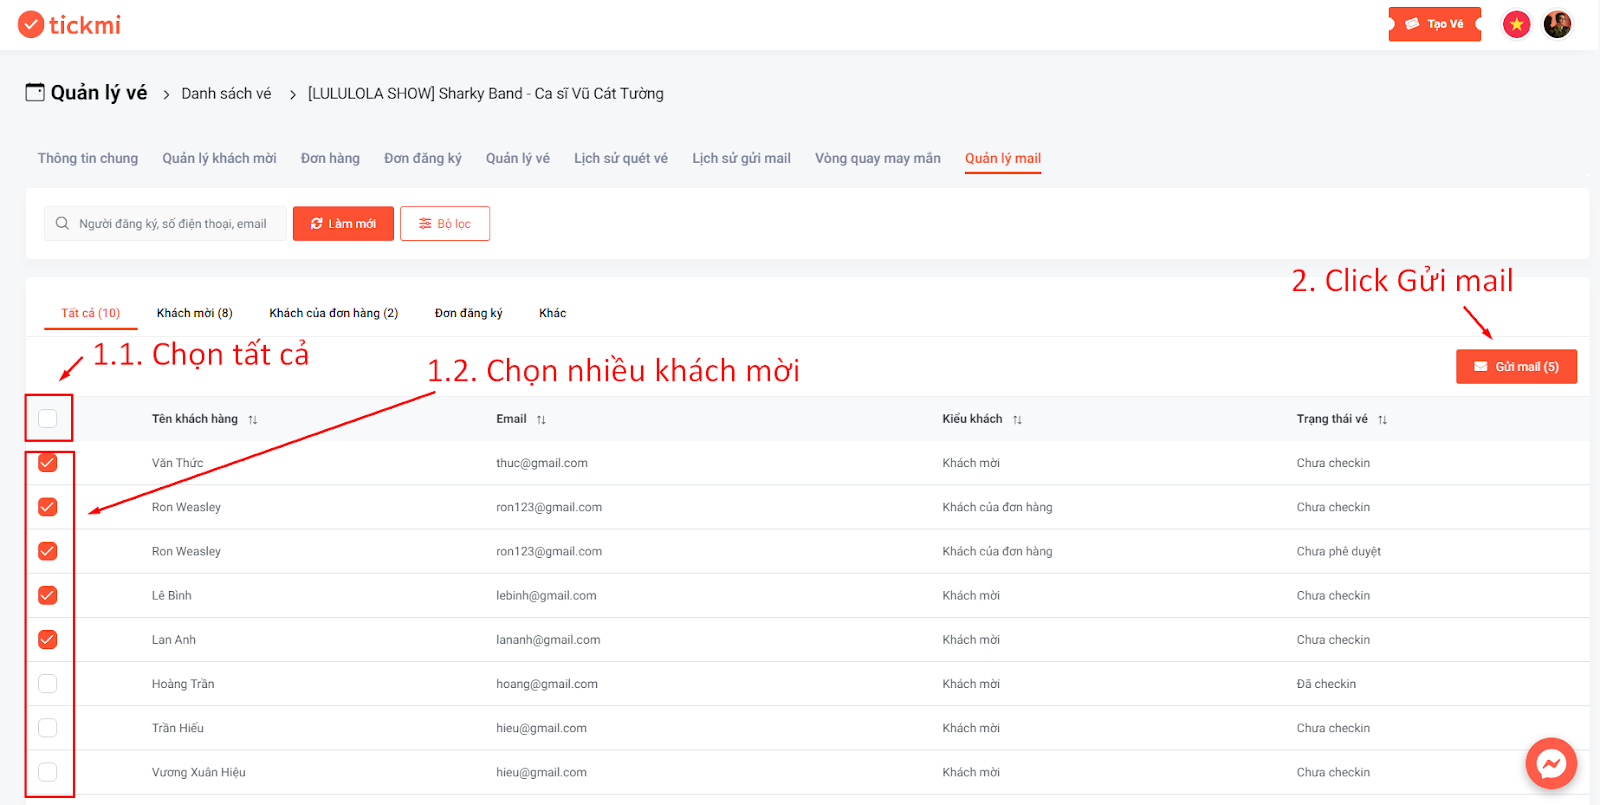Uncheck the Văn Thức row checkbox
Screen dimensions: 1600x805
pos(48,463)
